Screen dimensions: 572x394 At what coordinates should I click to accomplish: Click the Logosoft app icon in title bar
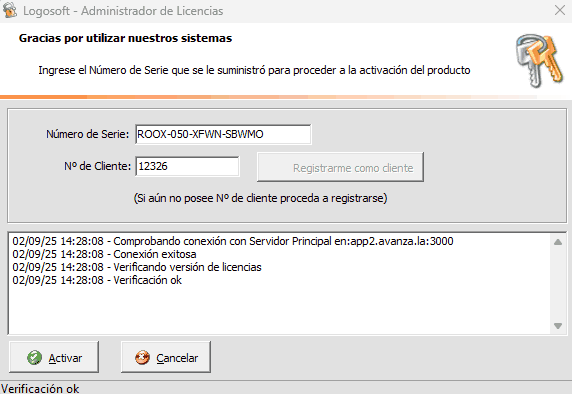[9, 10]
